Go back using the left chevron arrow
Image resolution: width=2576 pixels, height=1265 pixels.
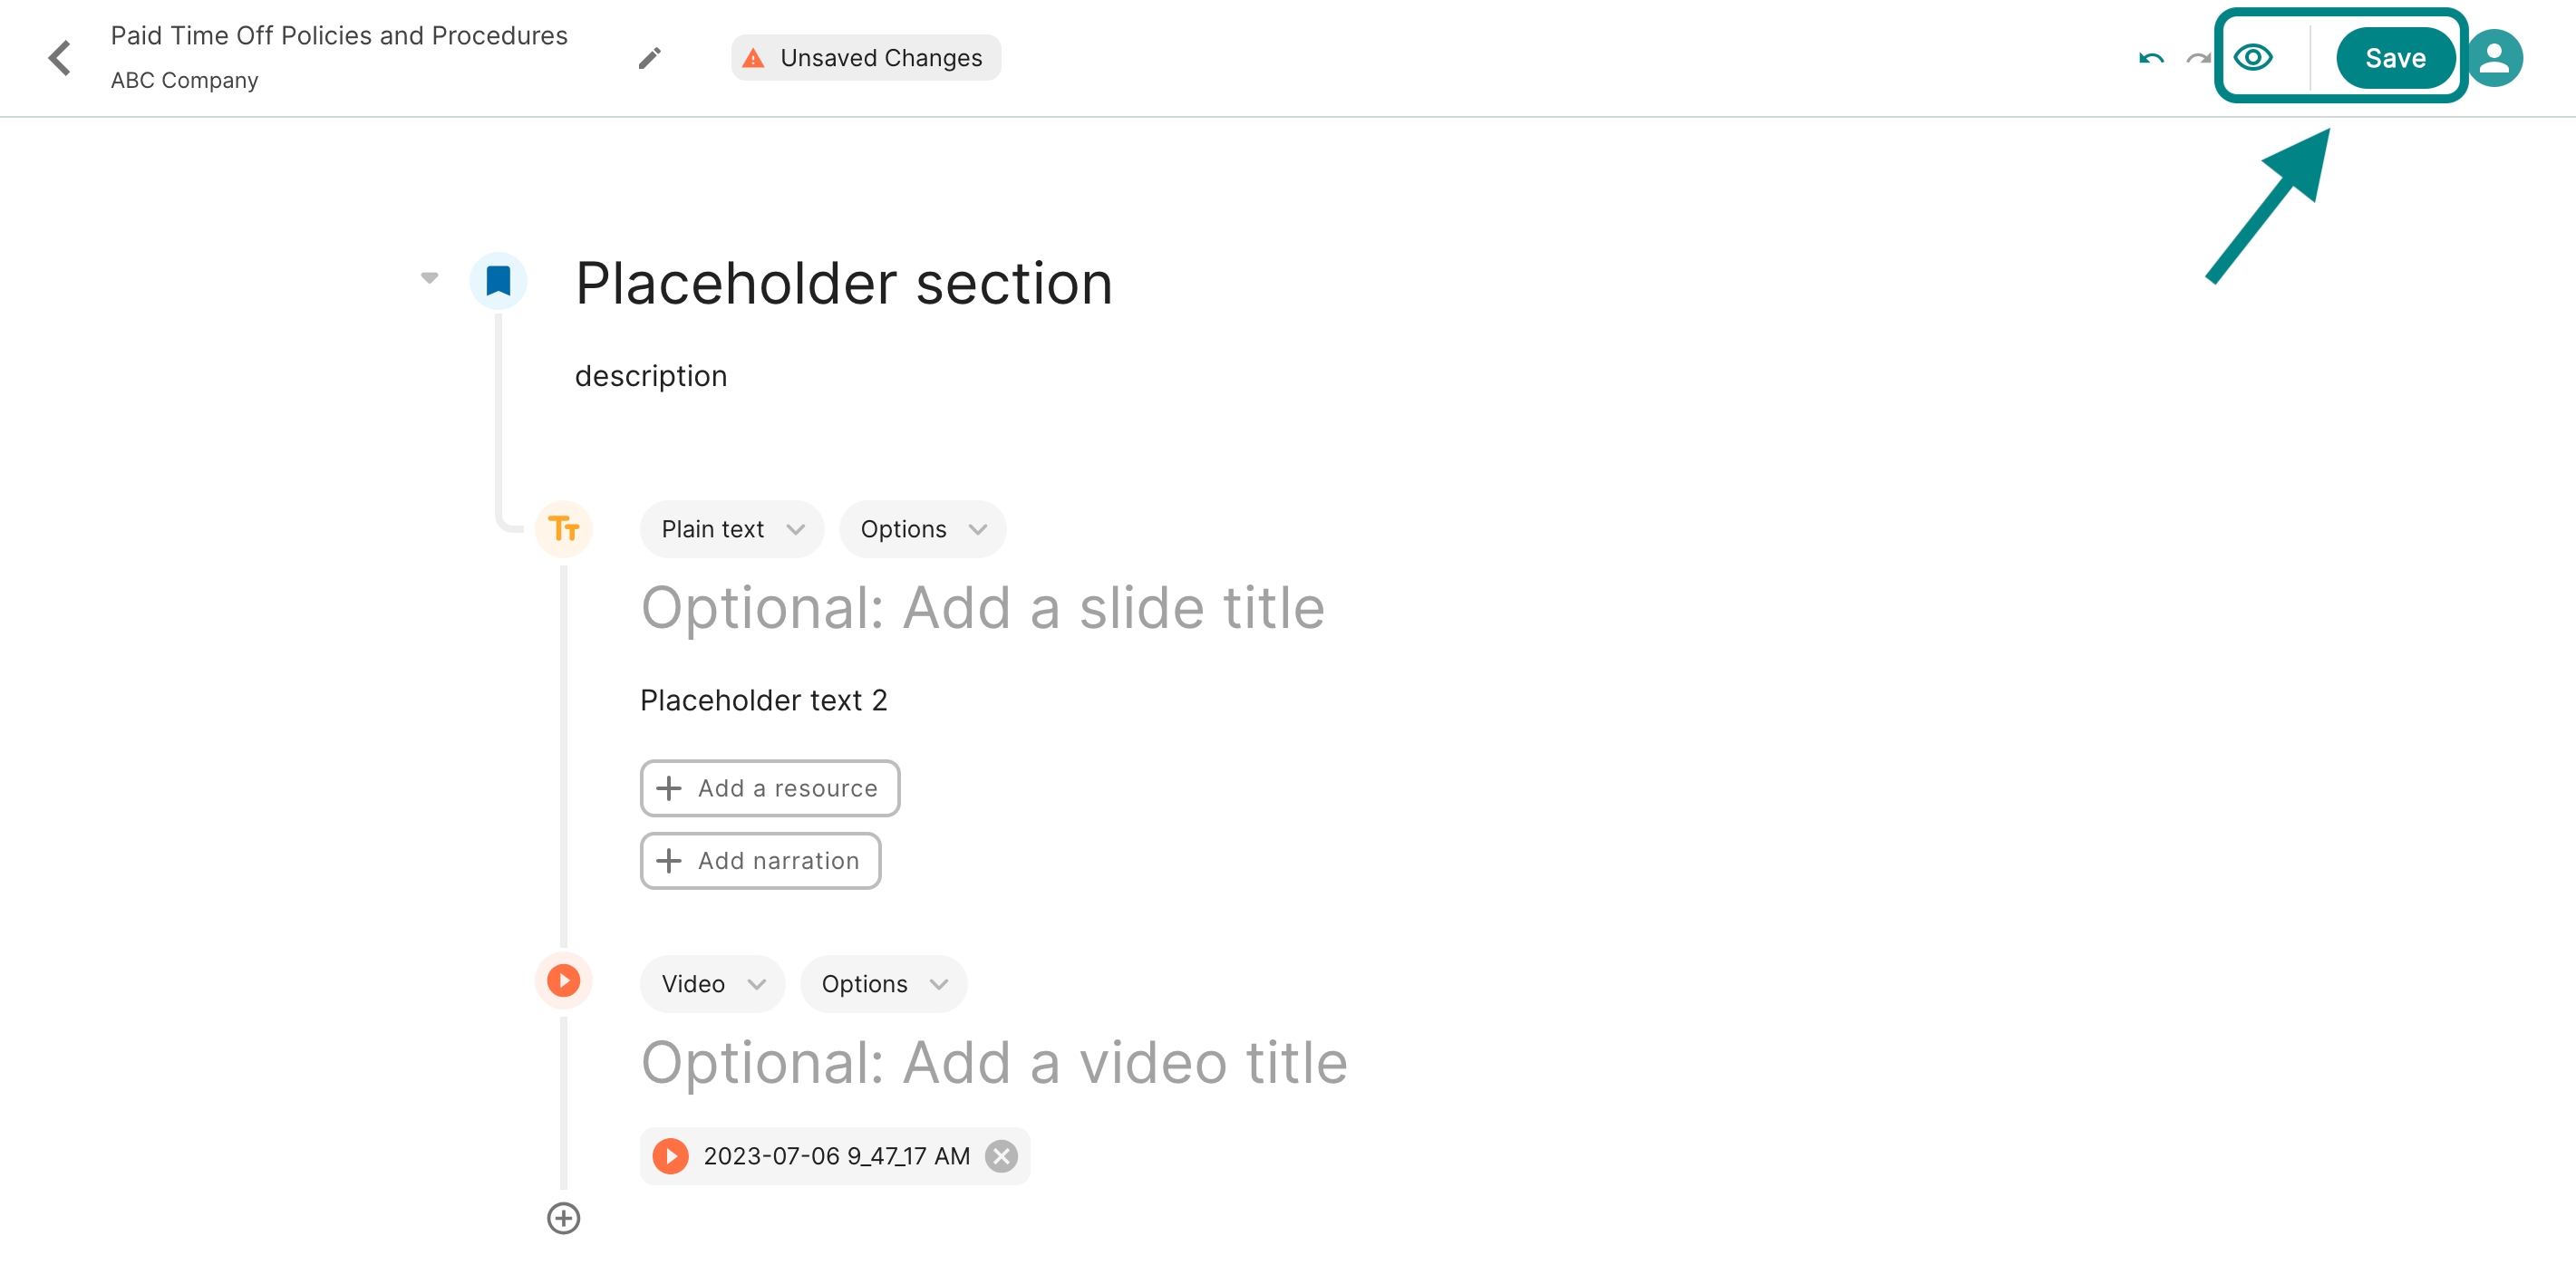click(x=60, y=58)
